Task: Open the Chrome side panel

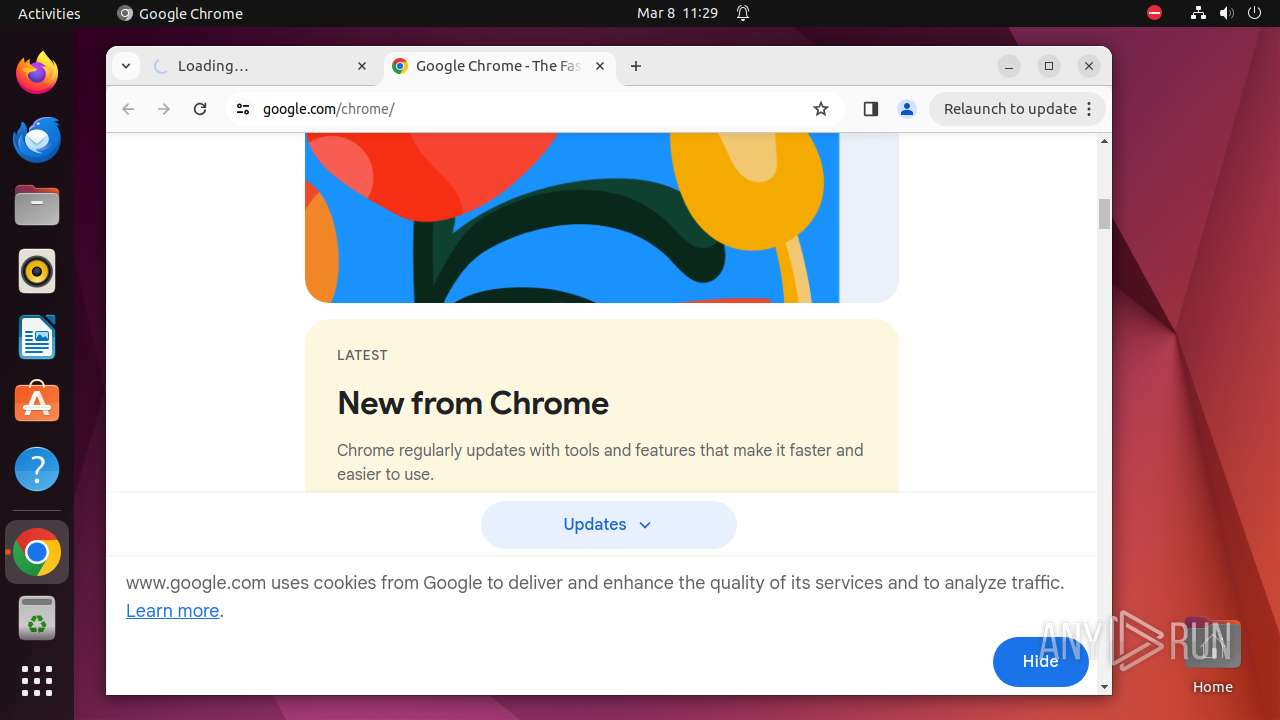Action: pos(870,109)
